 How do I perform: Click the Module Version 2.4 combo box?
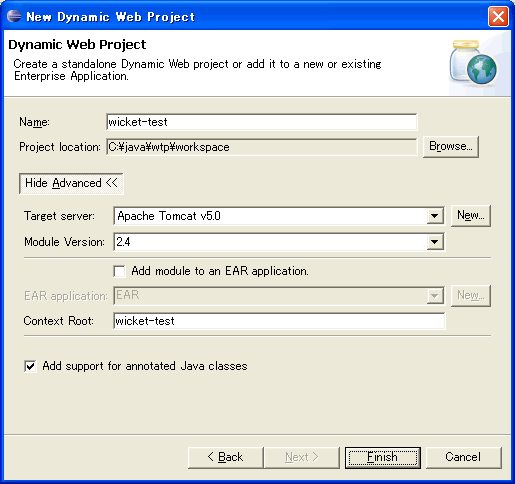coord(279,242)
